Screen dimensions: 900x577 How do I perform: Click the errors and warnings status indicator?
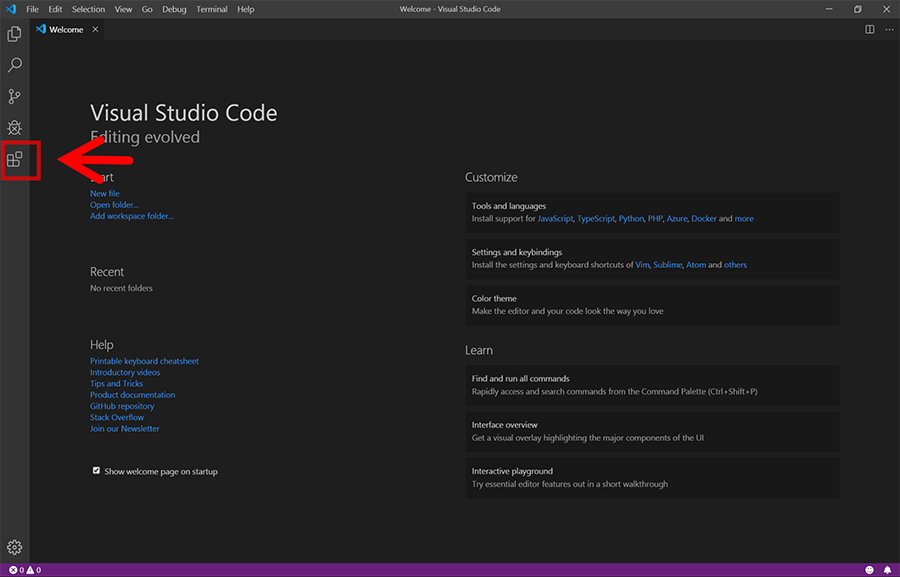(25, 570)
